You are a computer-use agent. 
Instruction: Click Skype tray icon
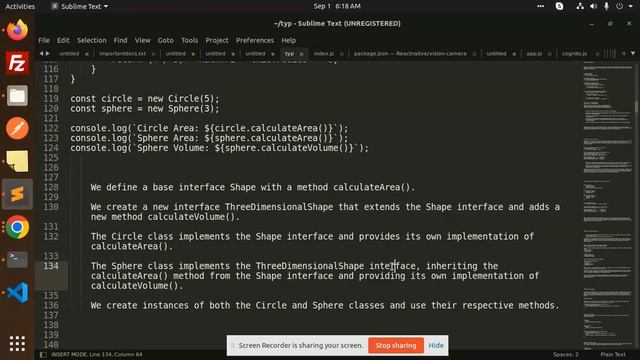click(x=560, y=6)
